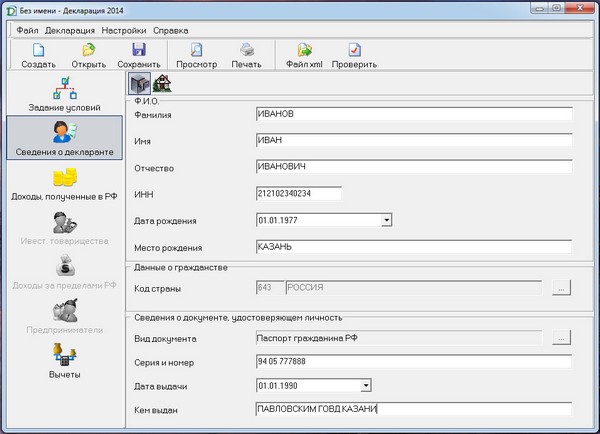This screenshot has height=434, width=600.
Task: Click the Вид документа field Паспорт гражданина РФ
Action: tap(399, 338)
